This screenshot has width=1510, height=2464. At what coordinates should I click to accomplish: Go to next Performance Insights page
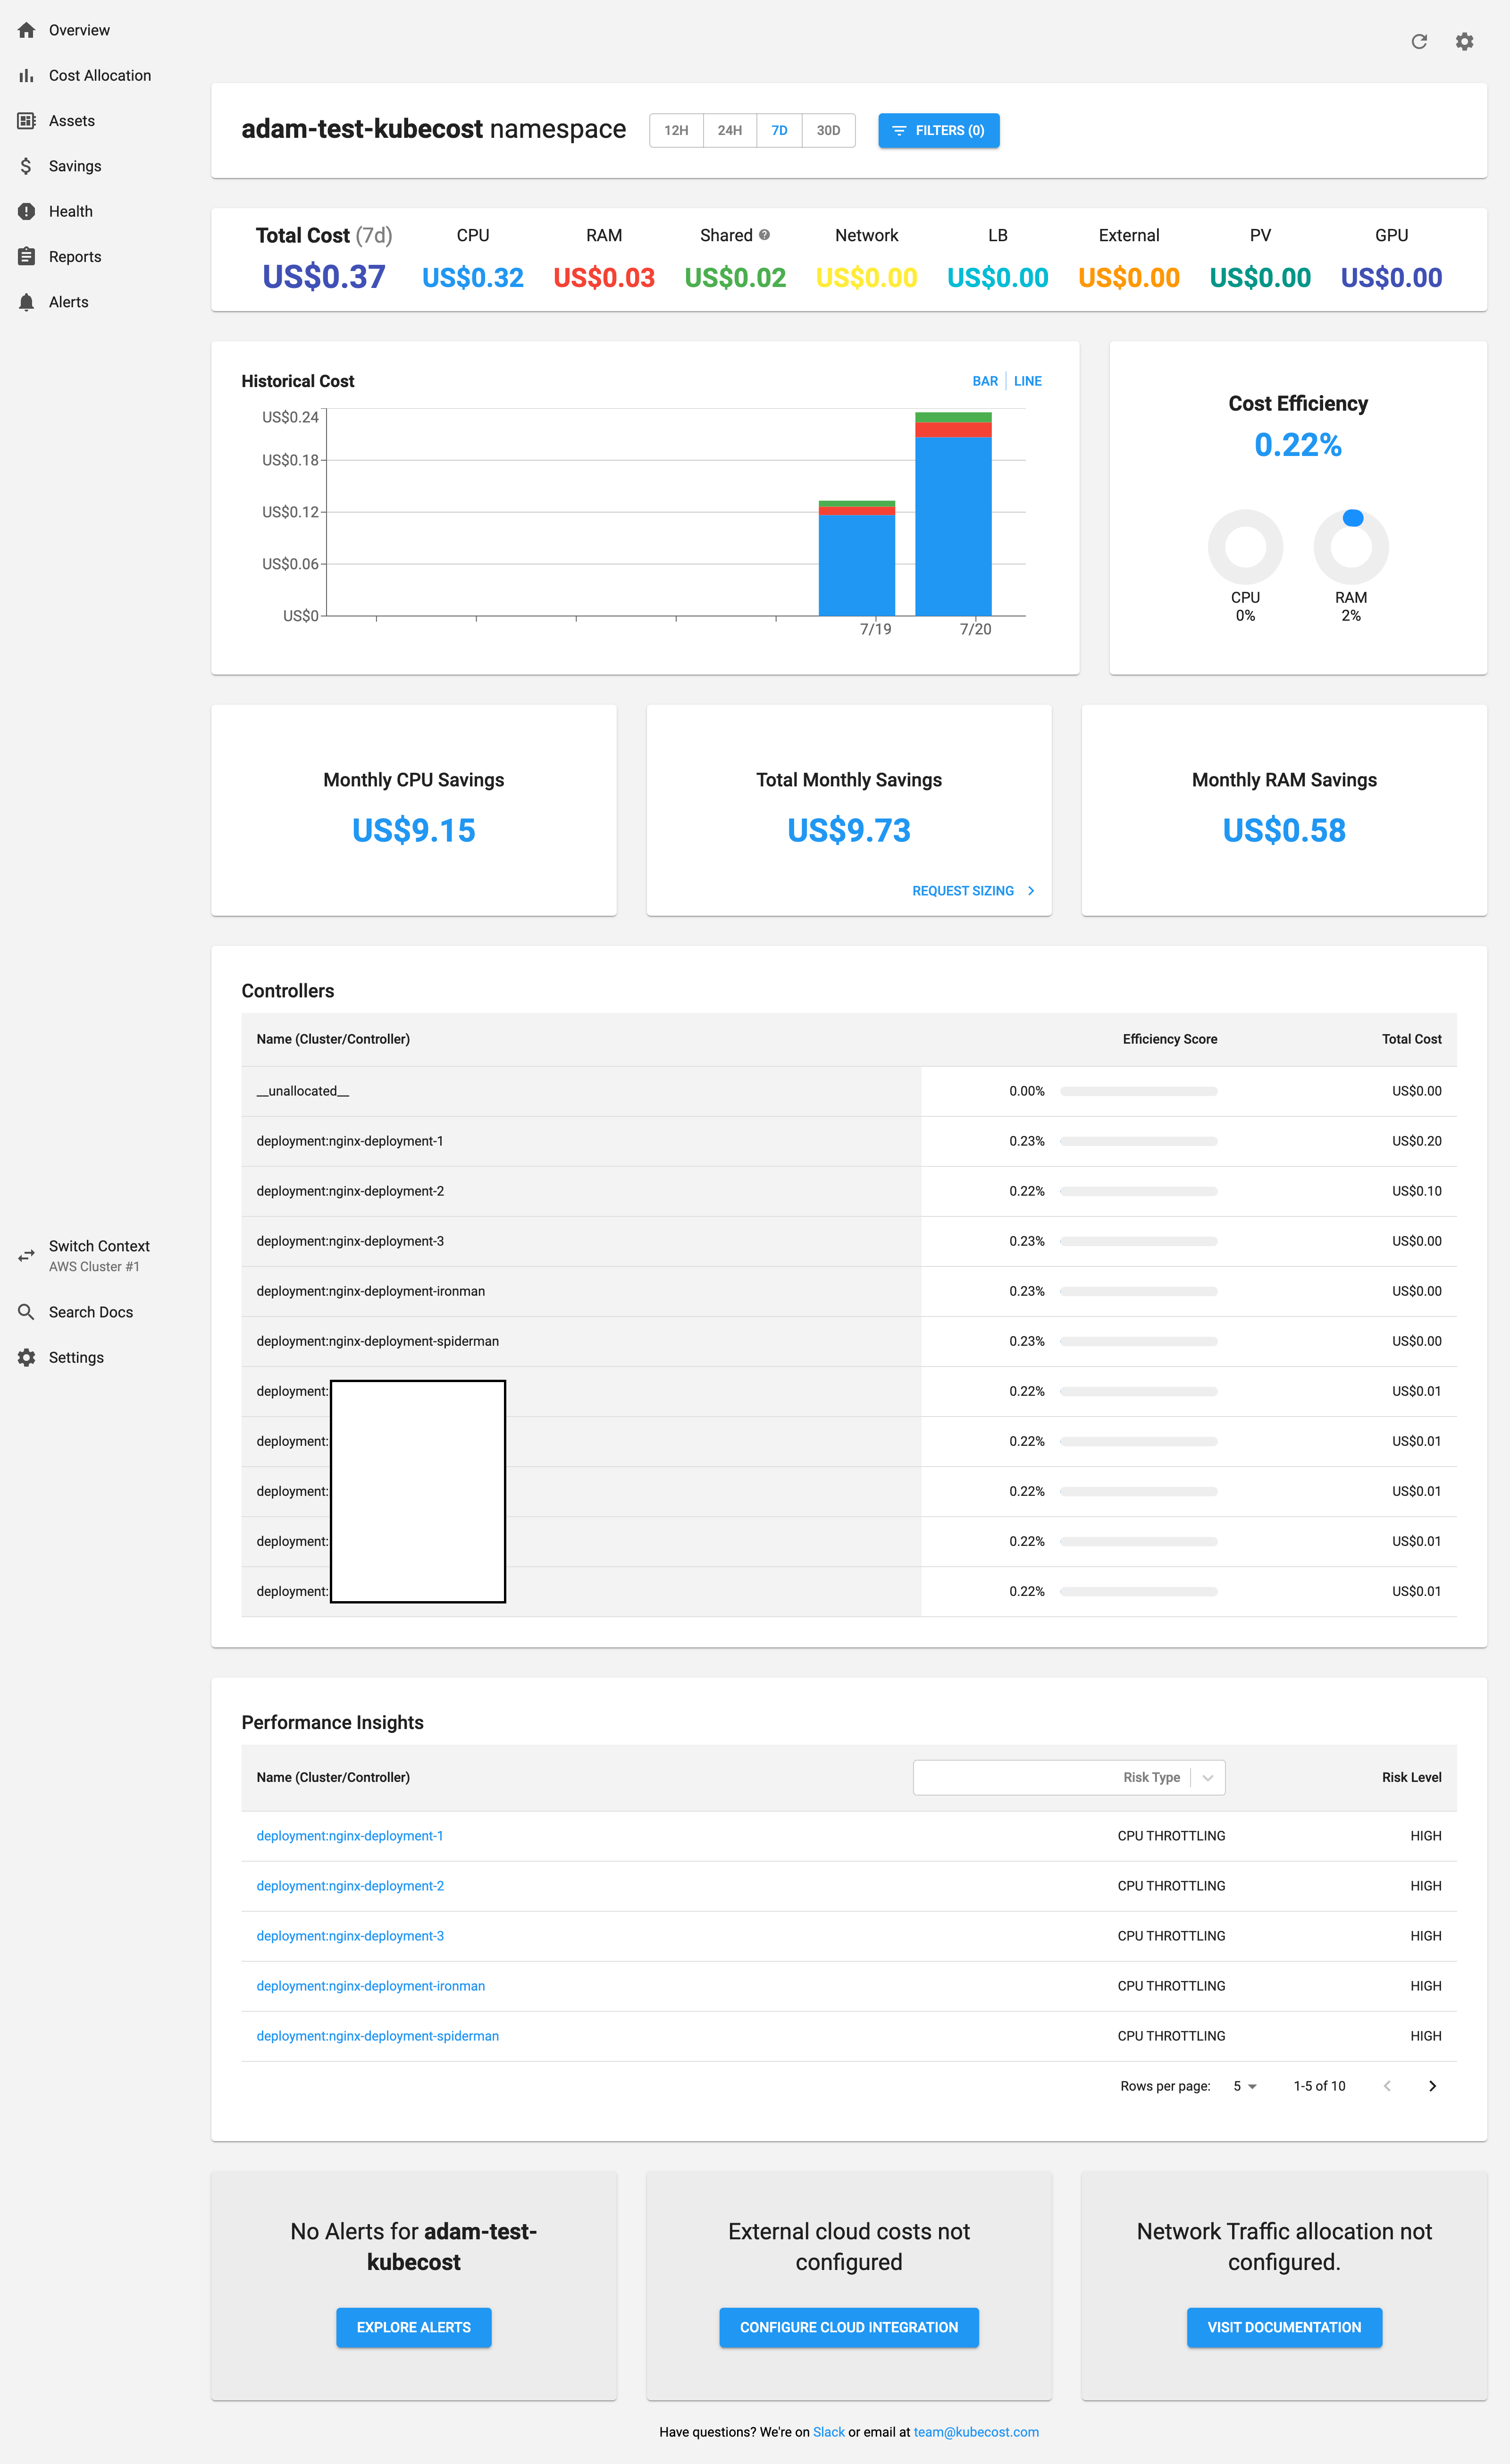(x=1432, y=2086)
